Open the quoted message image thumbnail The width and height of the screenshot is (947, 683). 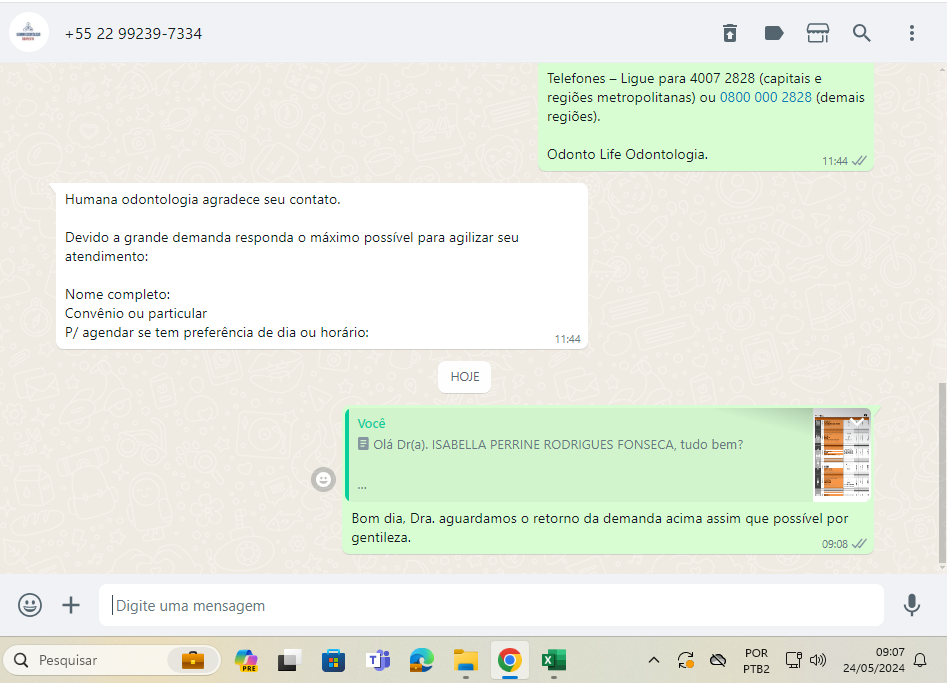[x=841, y=455]
